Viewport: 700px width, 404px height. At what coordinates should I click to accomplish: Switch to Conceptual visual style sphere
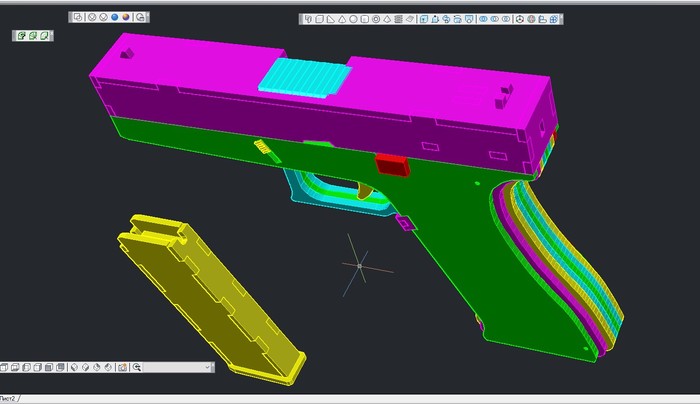127,17
